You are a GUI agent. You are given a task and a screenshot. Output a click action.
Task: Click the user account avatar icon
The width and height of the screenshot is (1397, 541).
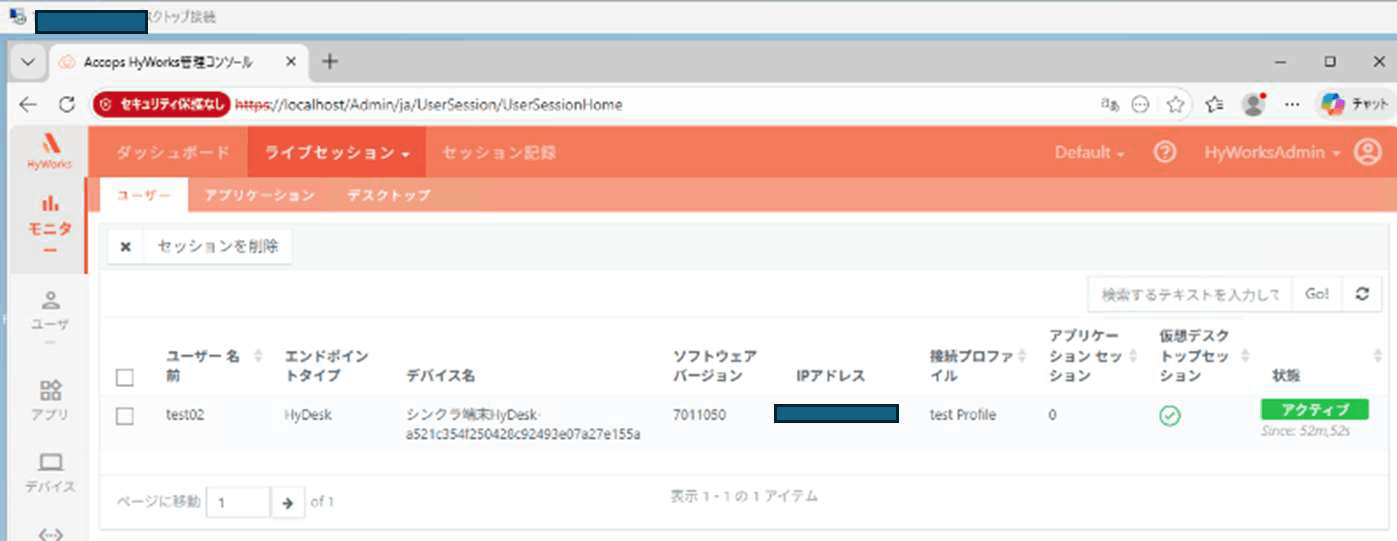[1367, 152]
